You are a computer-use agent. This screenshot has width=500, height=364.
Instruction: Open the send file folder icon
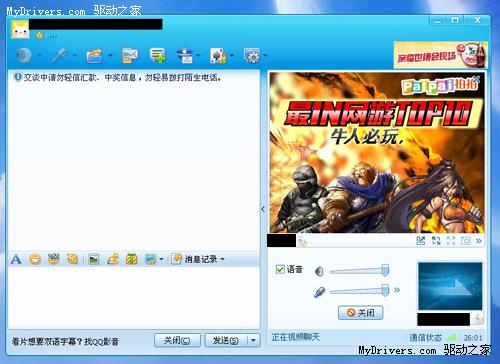click(x=94, y=56)
